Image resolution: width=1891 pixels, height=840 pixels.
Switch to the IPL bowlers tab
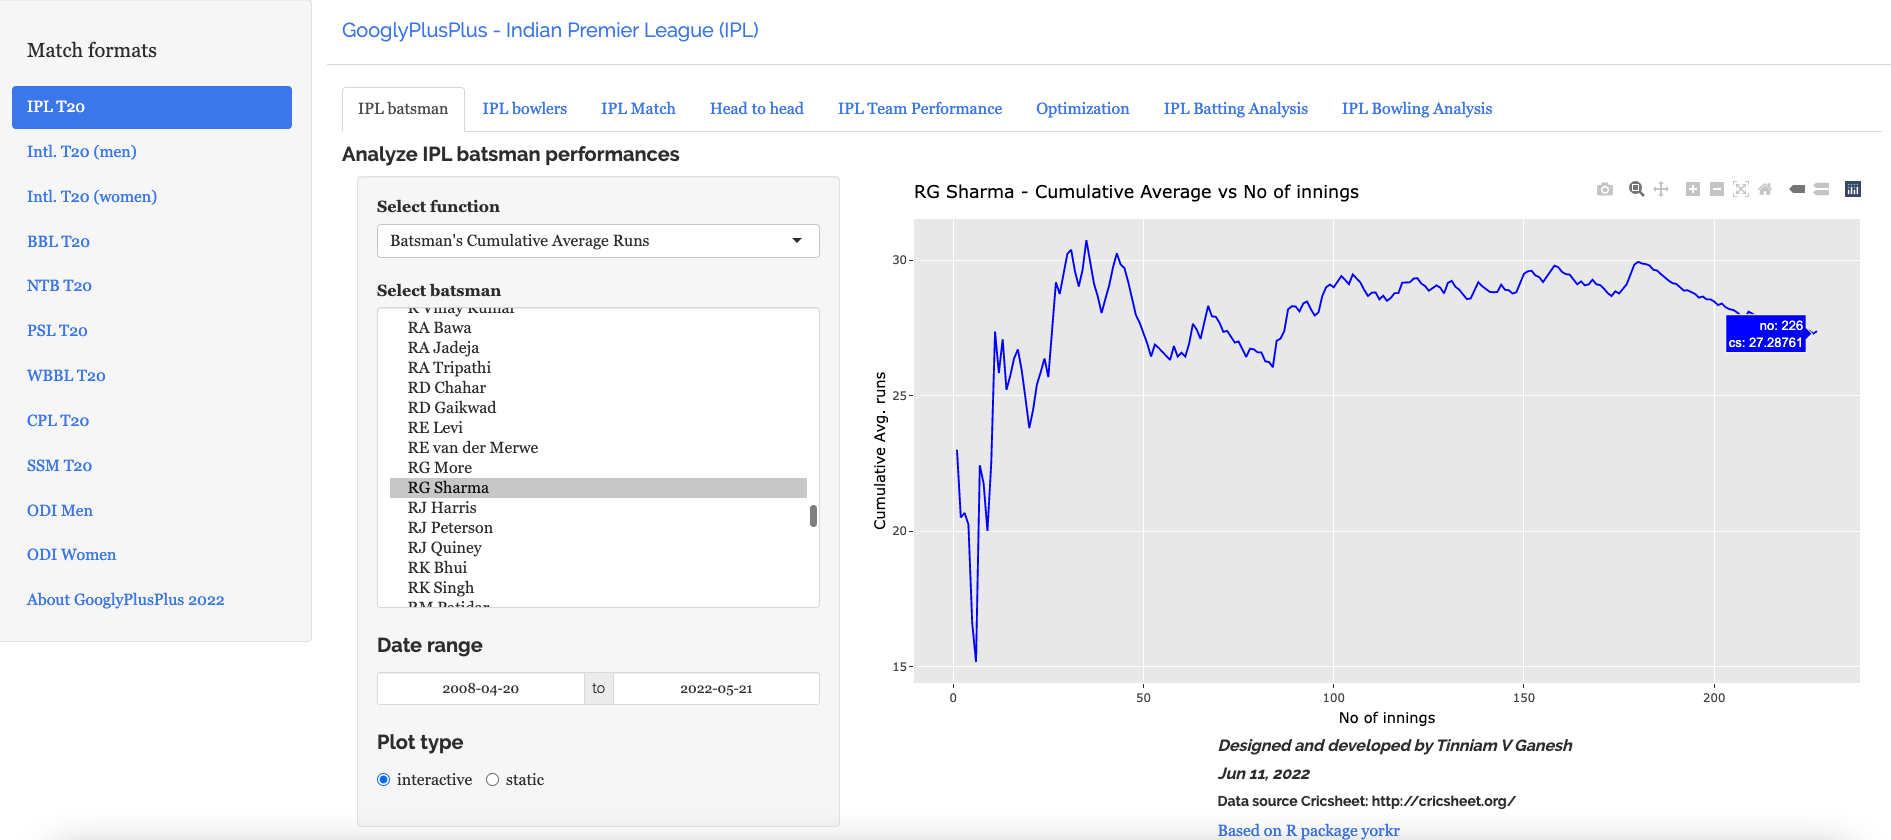click(524, 109)
